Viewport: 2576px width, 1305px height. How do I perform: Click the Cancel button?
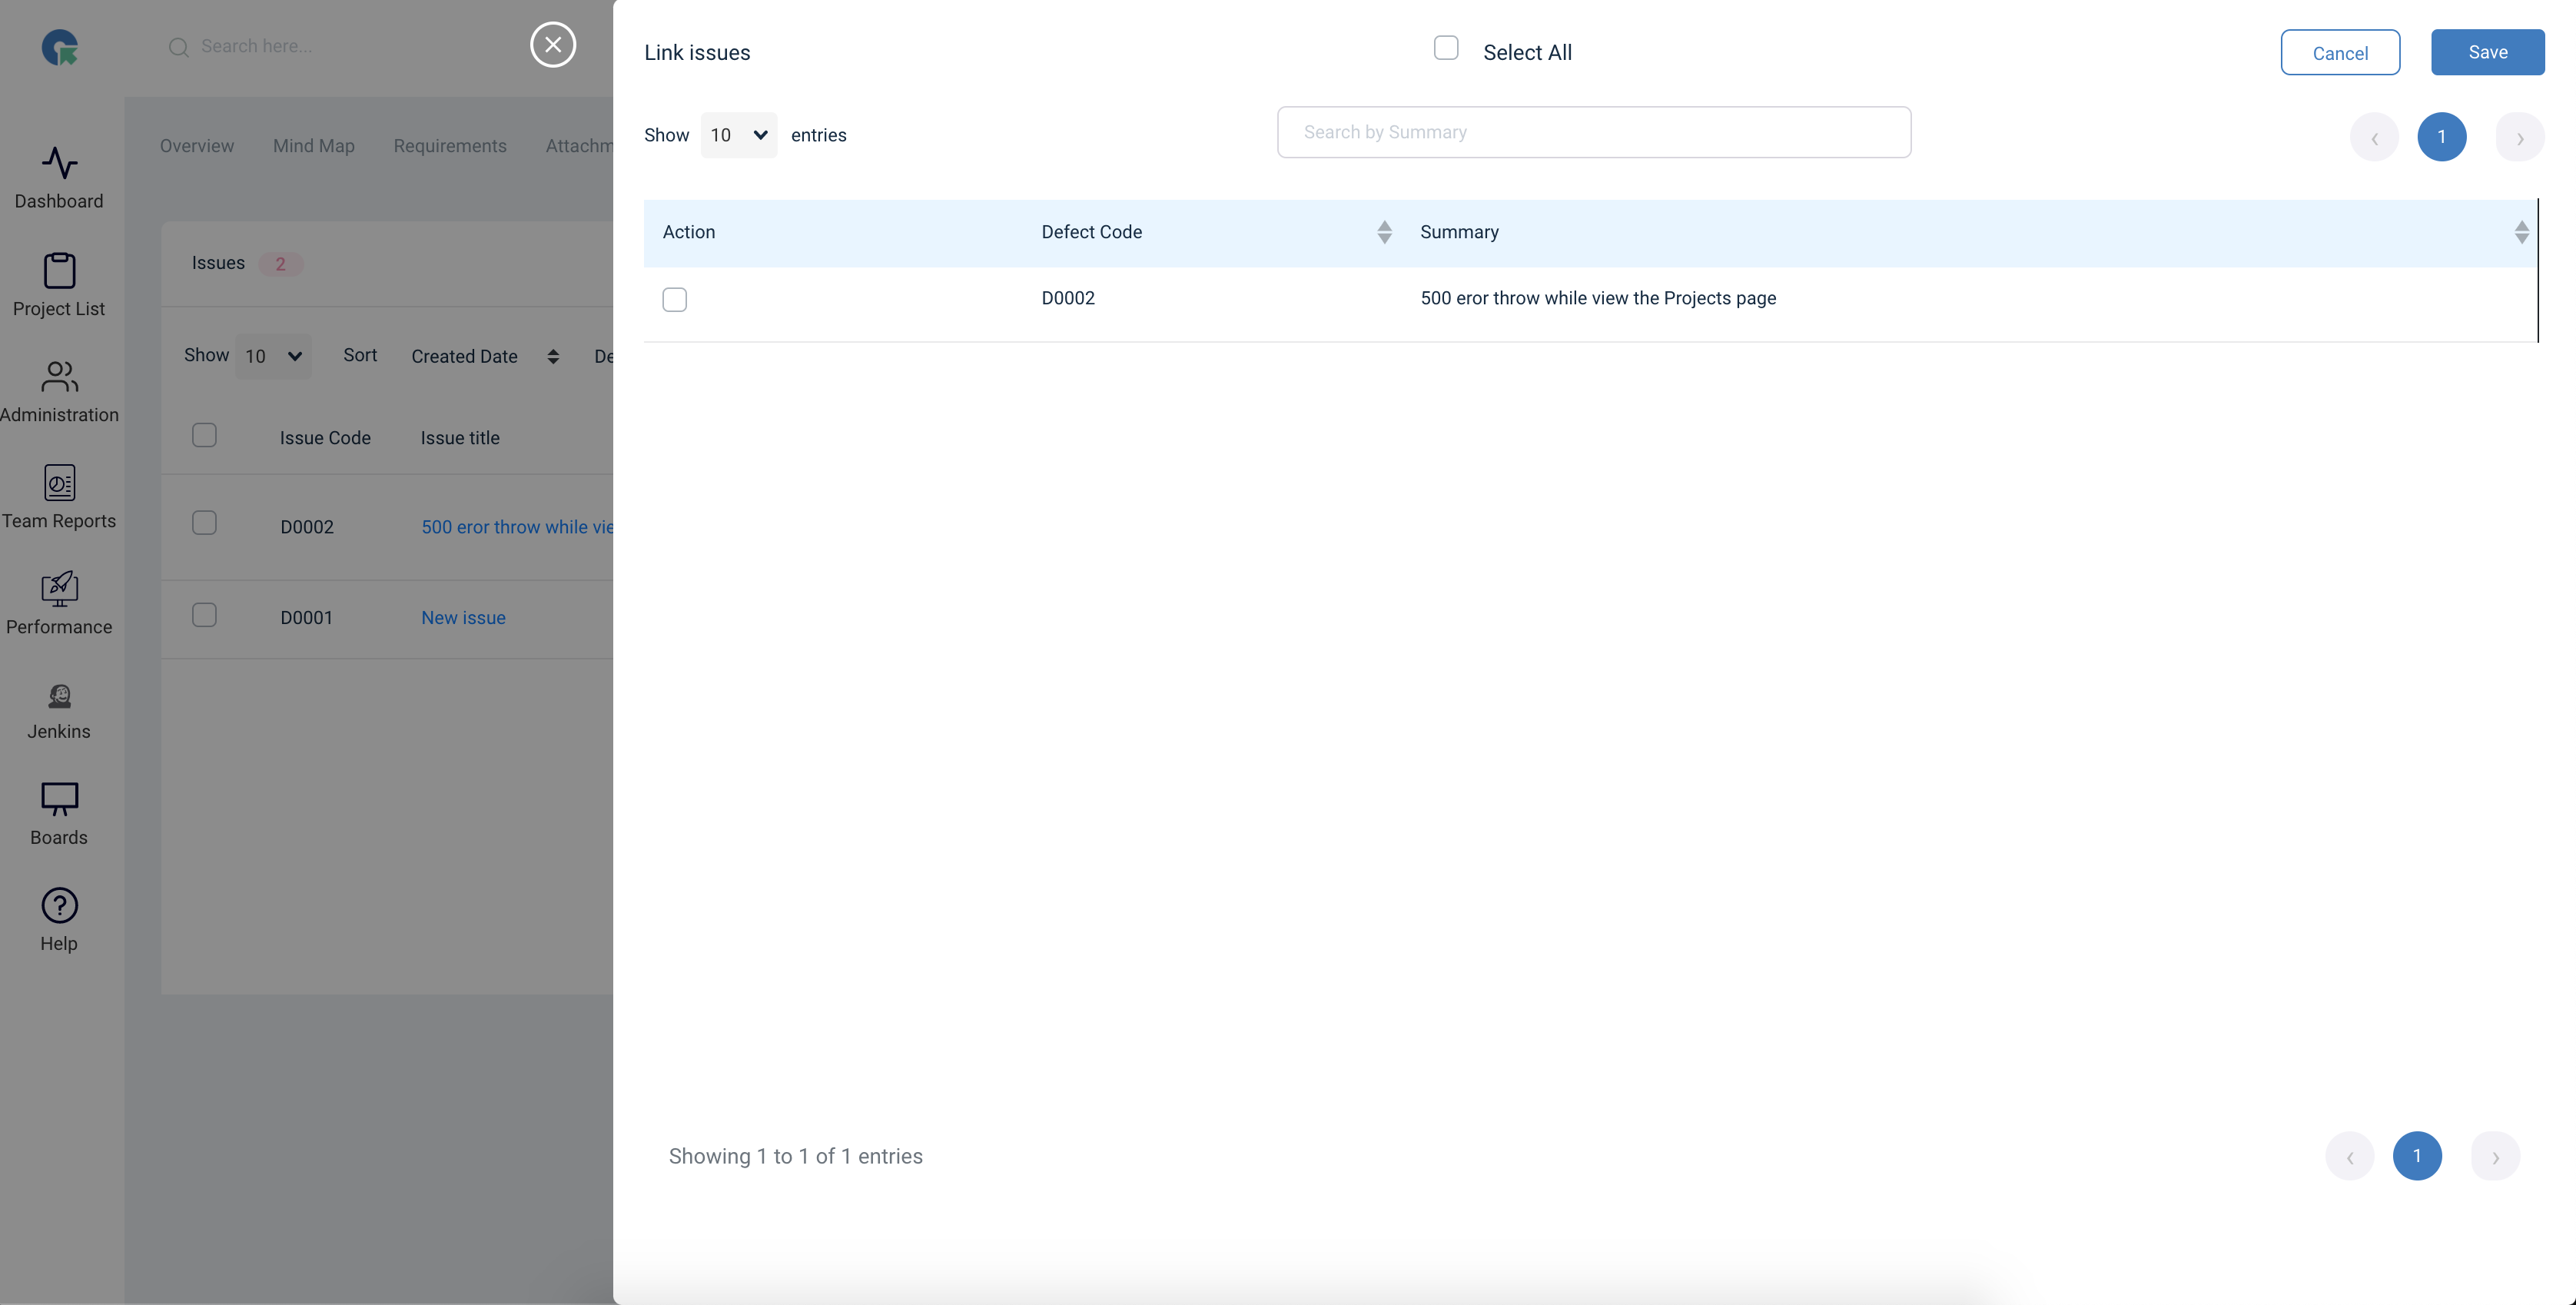2340,53
